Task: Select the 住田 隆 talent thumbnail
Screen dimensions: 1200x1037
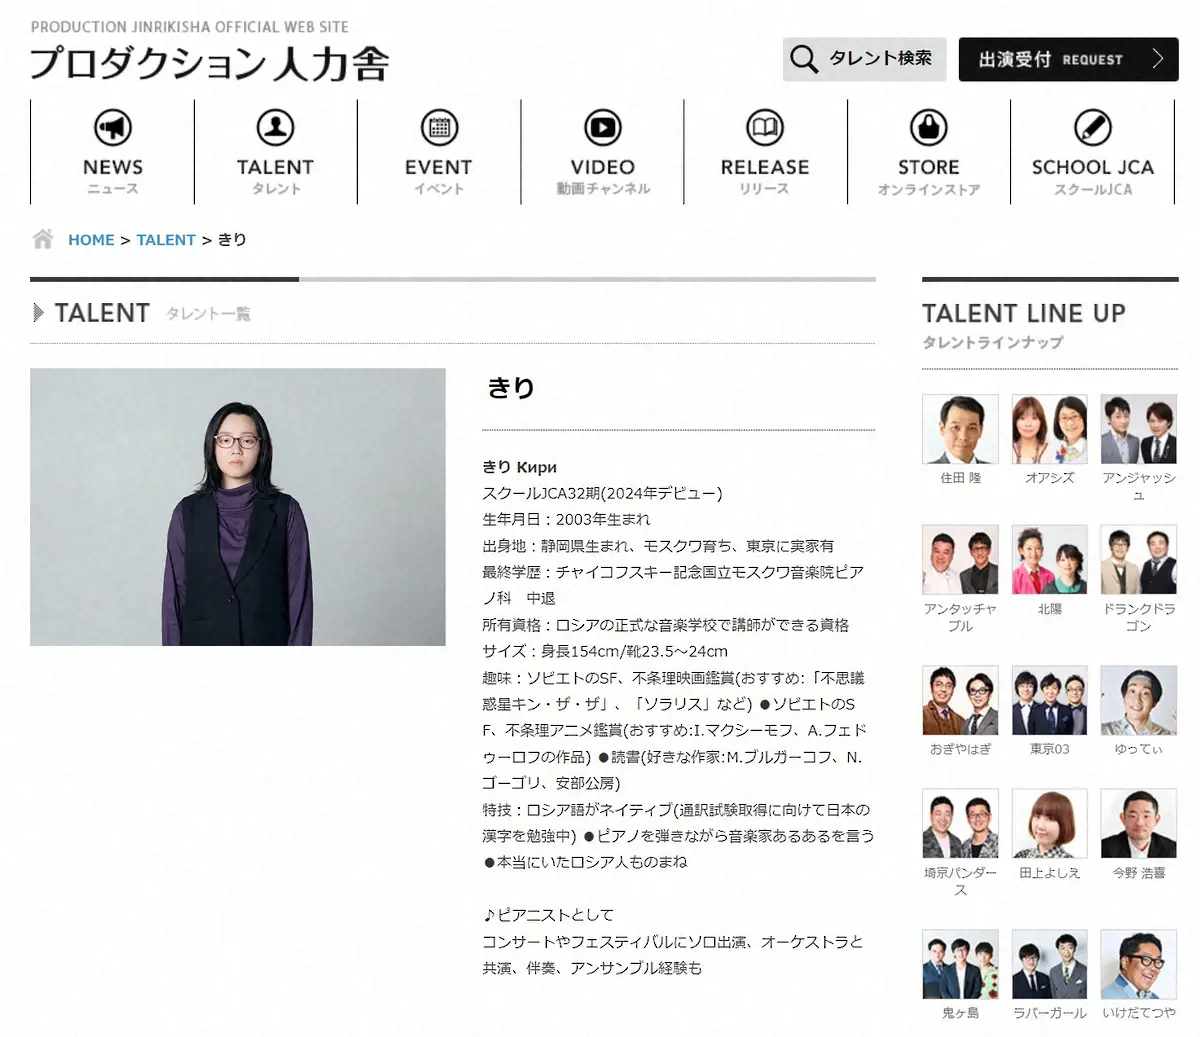Action: click(960, 429)
